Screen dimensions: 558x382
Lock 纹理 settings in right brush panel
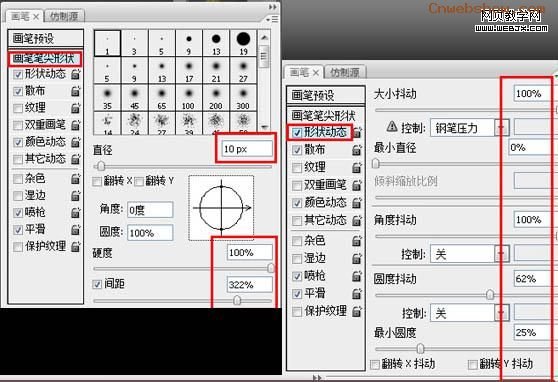(x=357, y=167)
